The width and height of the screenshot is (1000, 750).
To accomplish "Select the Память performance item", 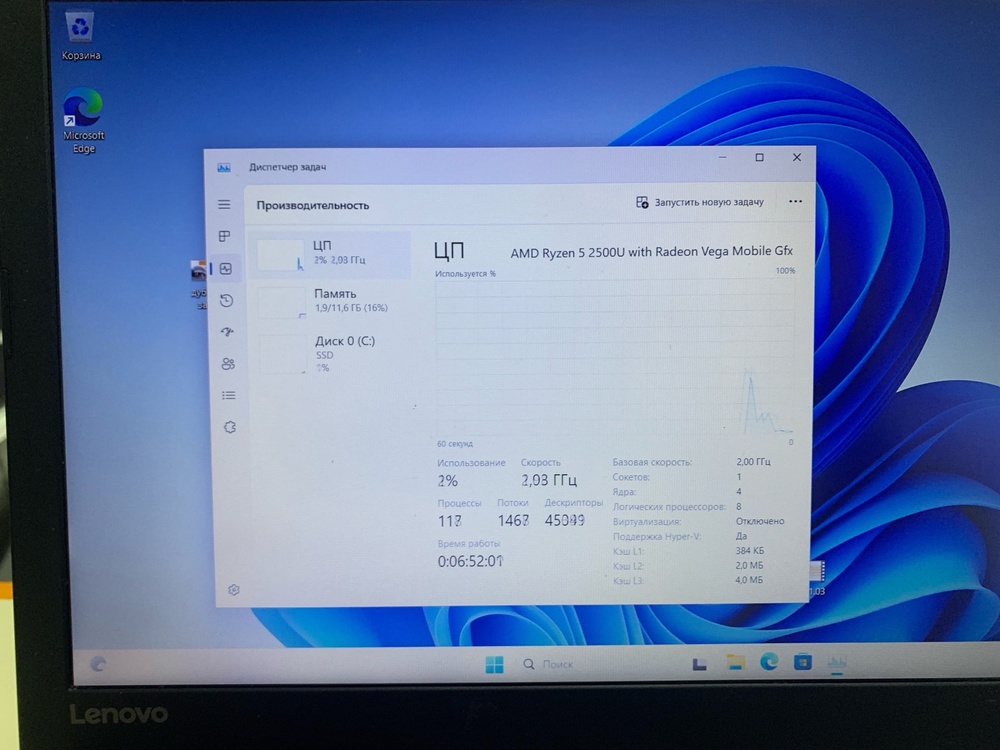I will click(332, 302).
